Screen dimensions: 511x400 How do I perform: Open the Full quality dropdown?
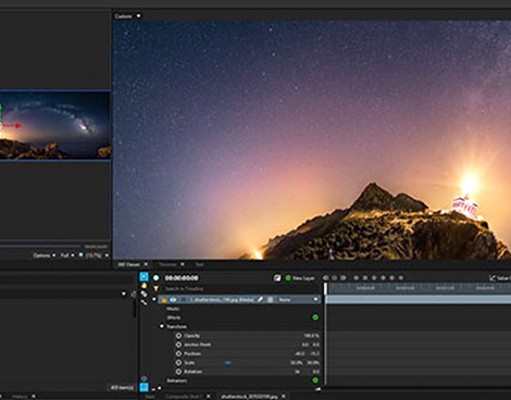[67, 255]
